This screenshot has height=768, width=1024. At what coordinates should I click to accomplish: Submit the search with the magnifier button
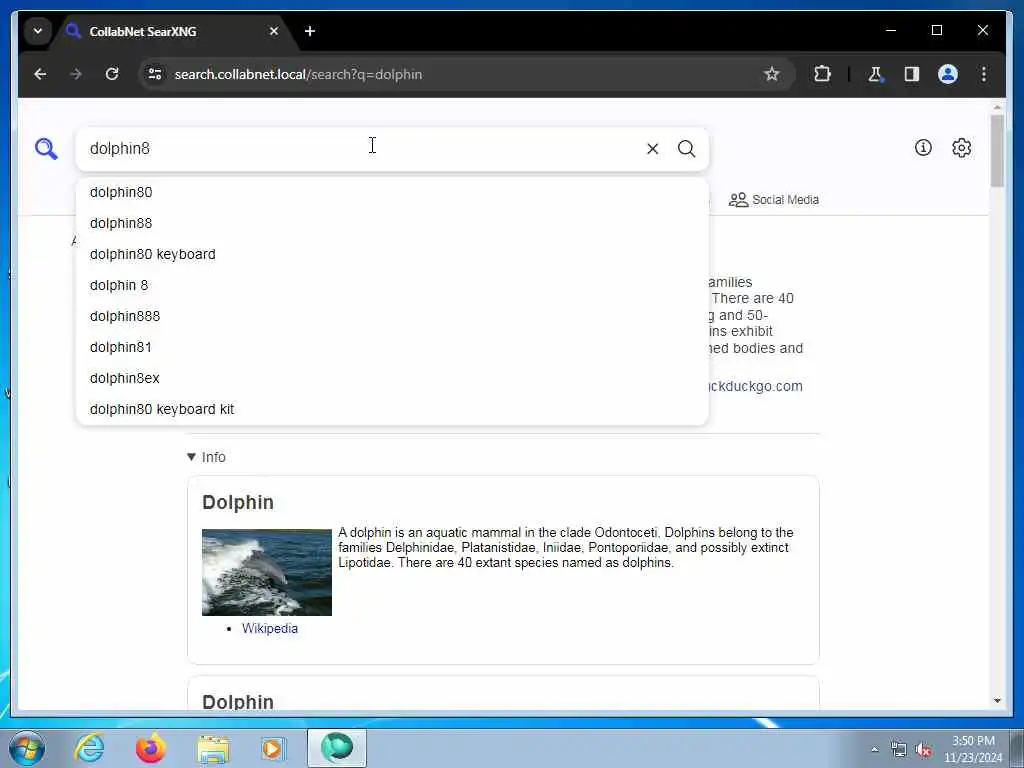(686, 149)
